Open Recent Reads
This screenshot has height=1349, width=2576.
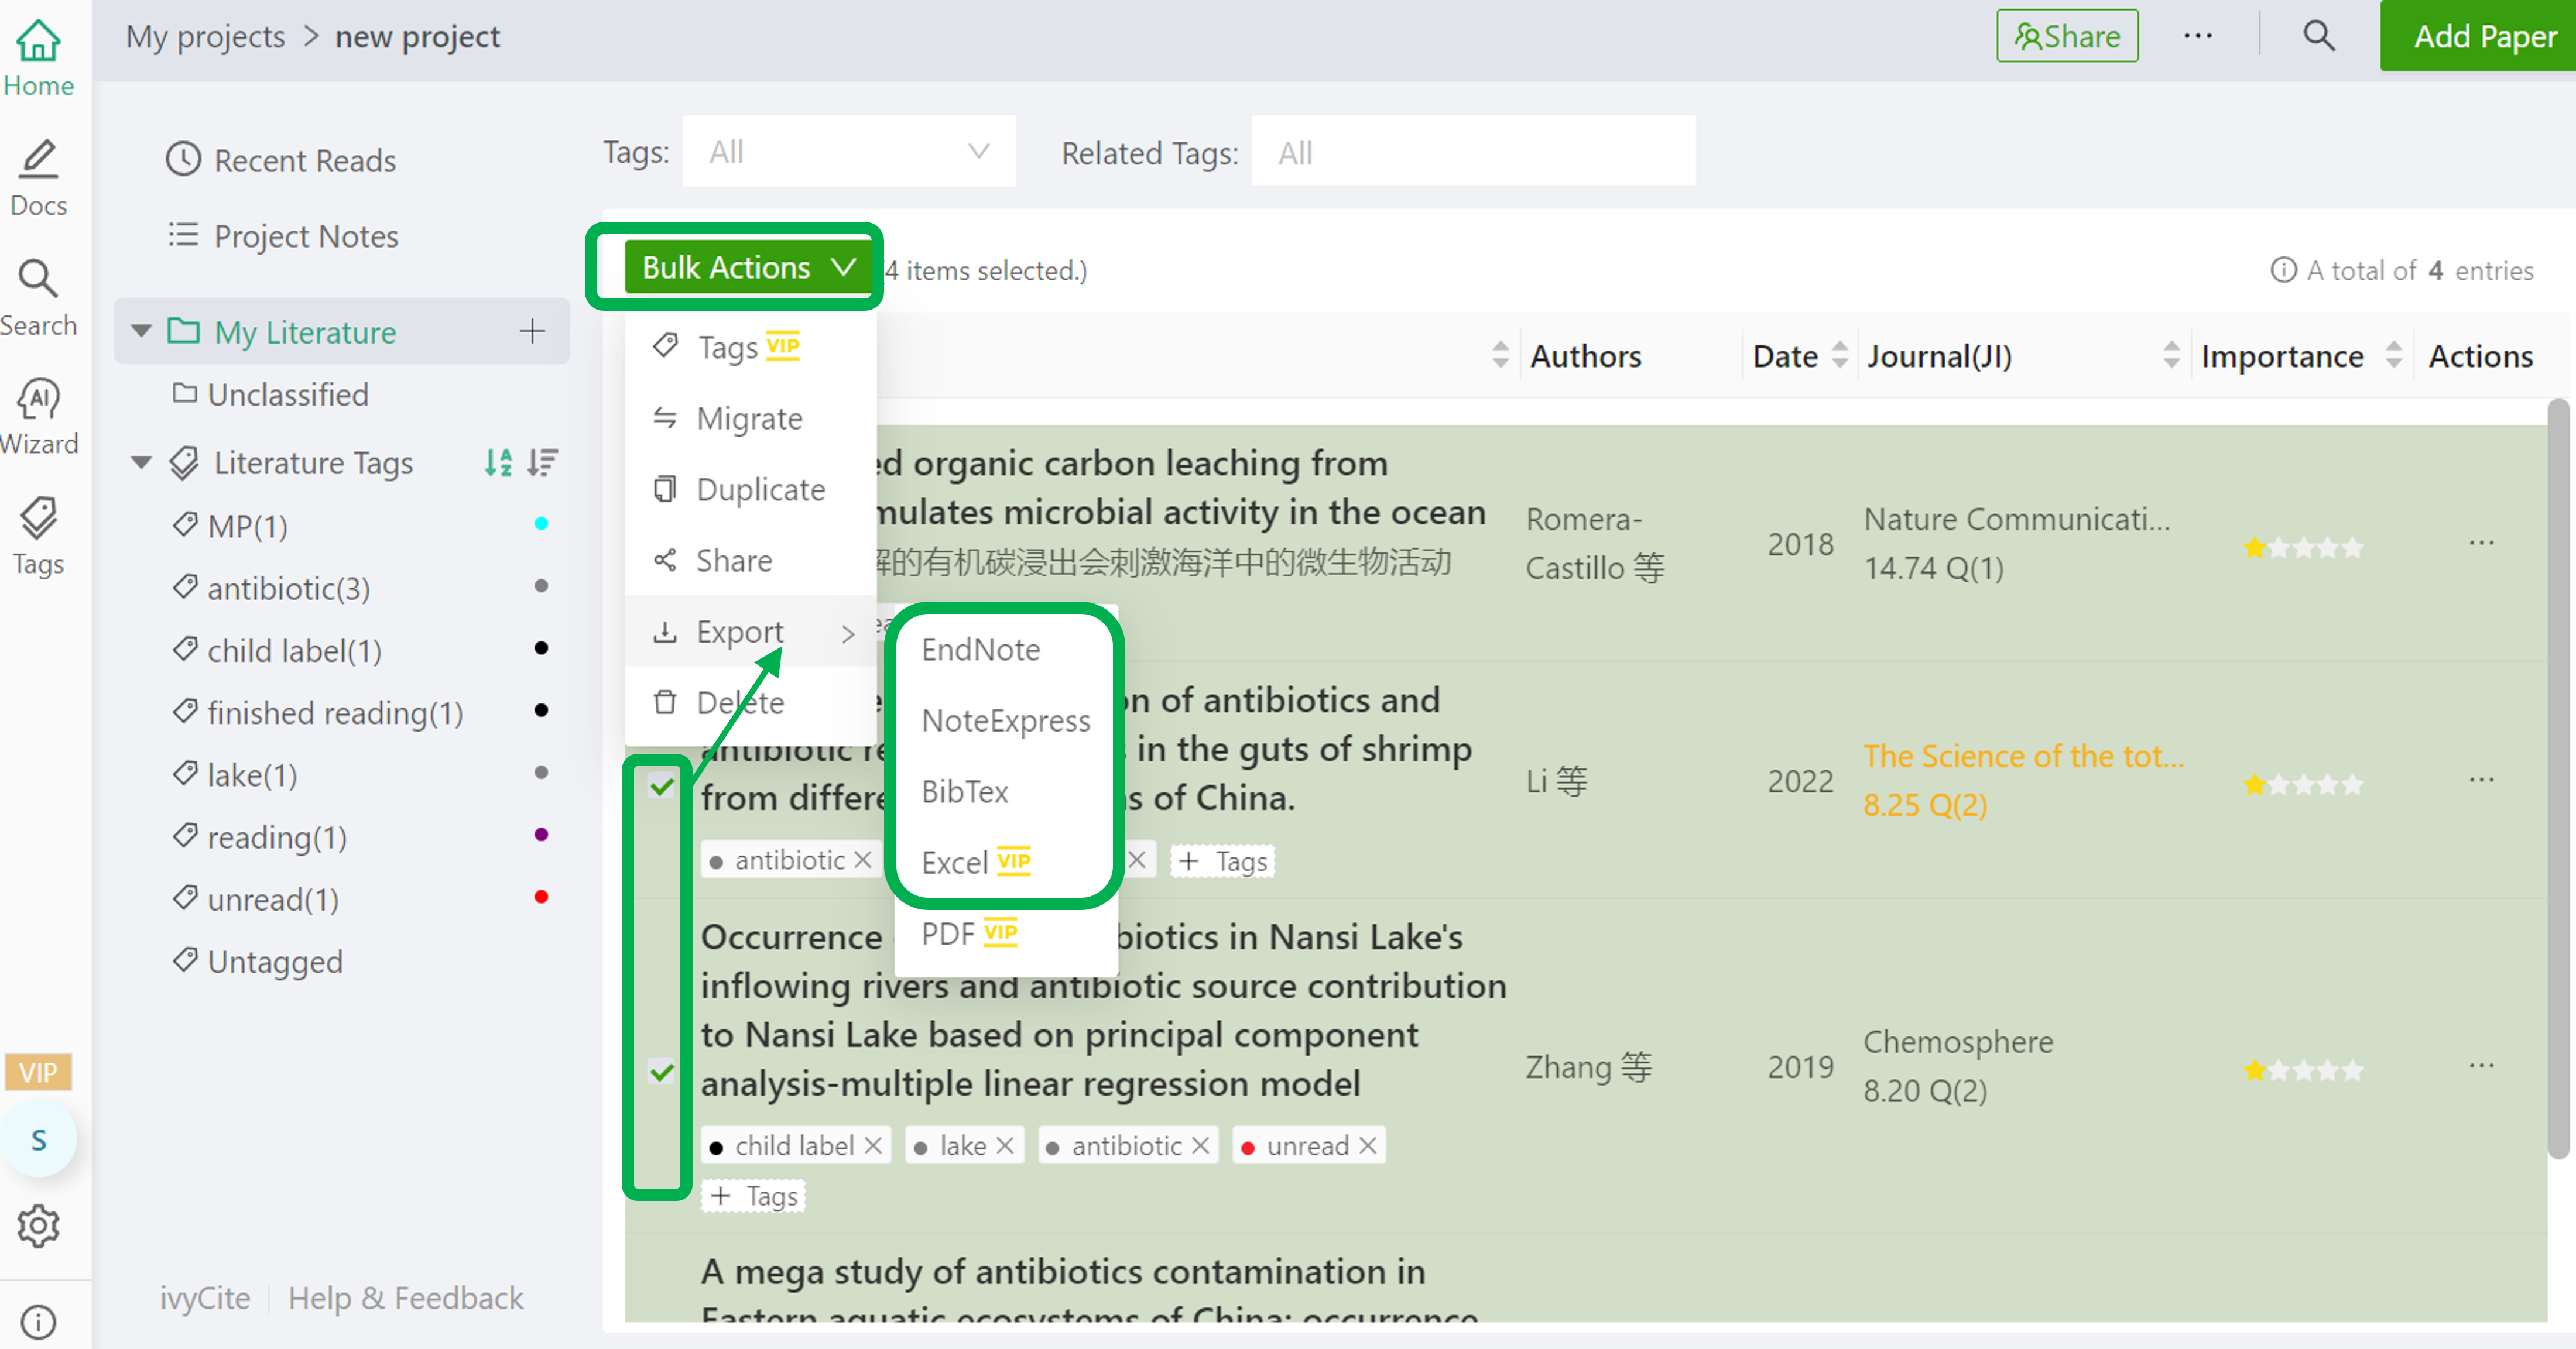click(x=281, y=160)
